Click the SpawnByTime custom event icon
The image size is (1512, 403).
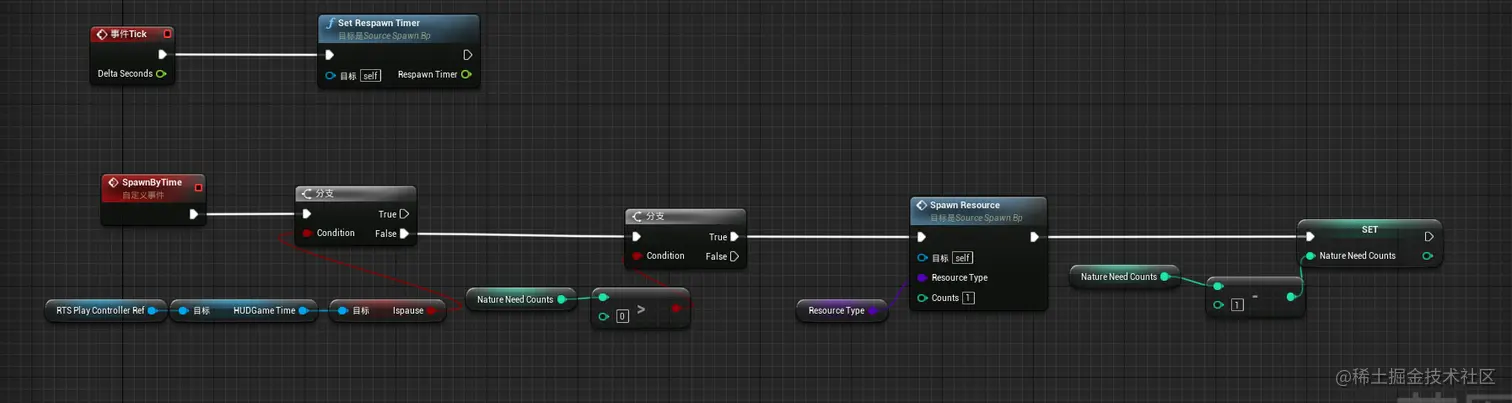tap(113, 183)
